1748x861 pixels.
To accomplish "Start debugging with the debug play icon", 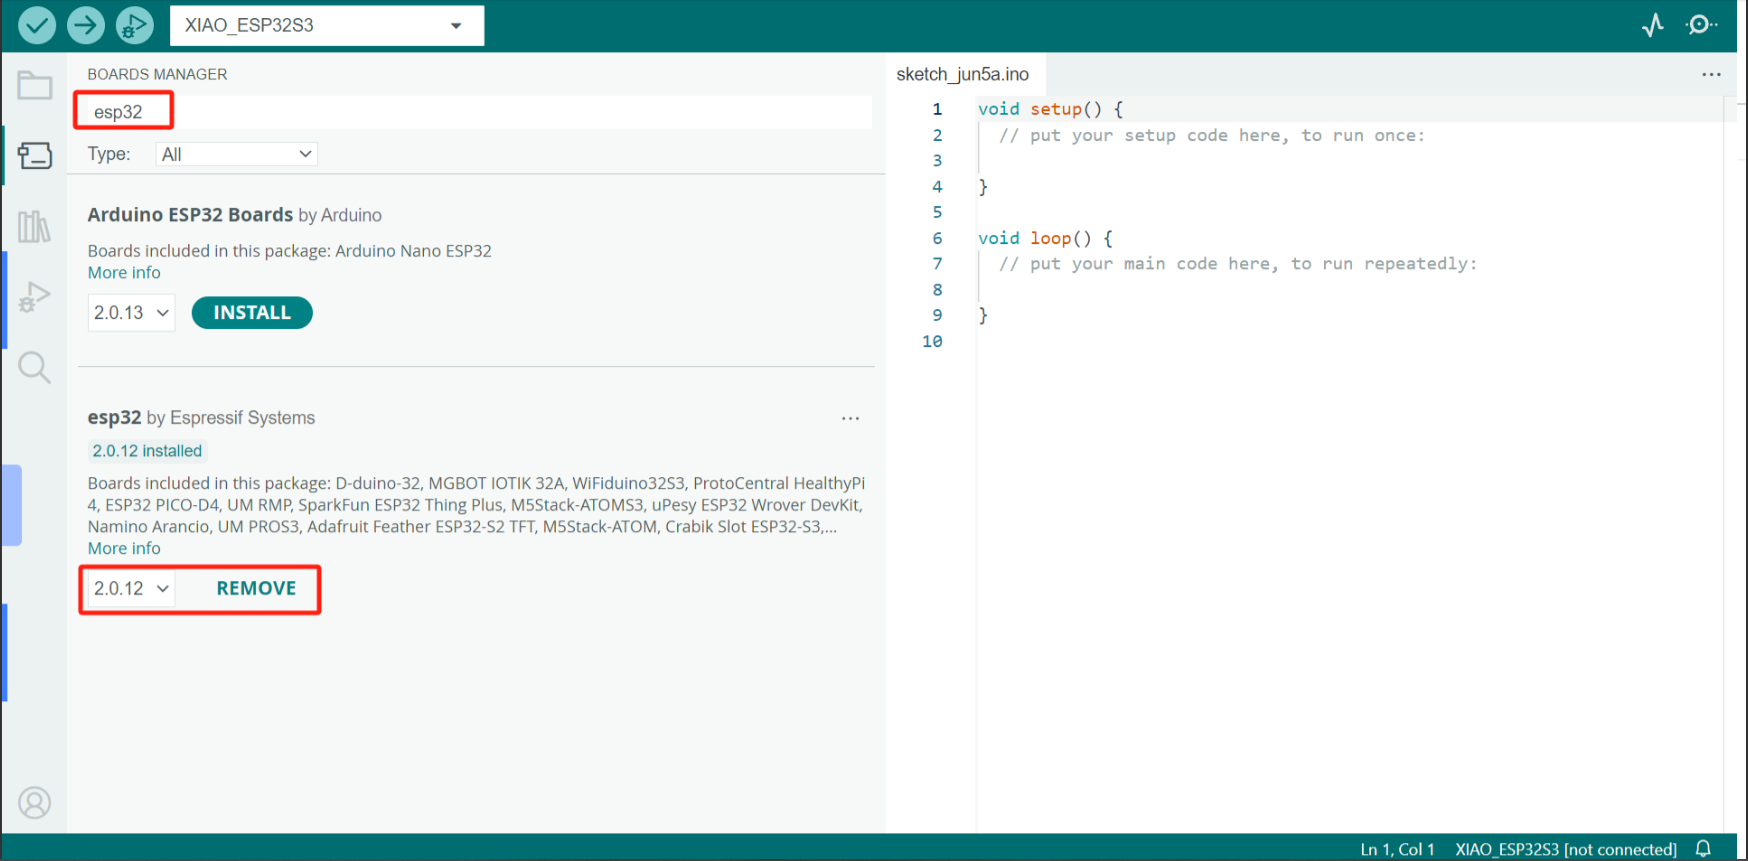I will pyautogui.click(x=134, y=25).
